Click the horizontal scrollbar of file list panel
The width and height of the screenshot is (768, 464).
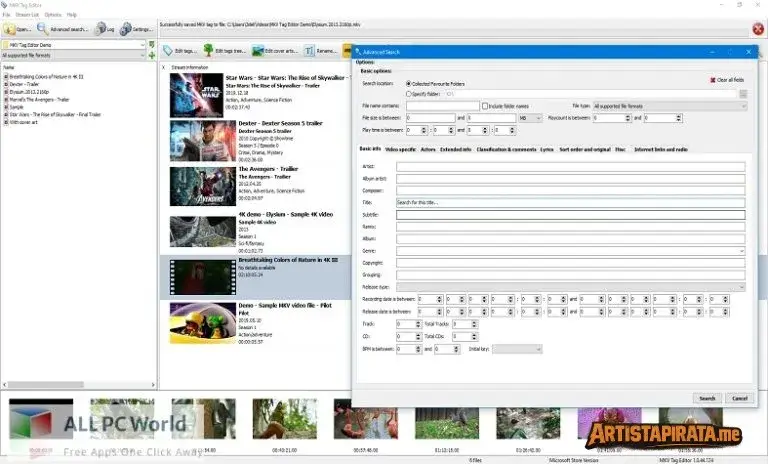click(x=79, y=385)
